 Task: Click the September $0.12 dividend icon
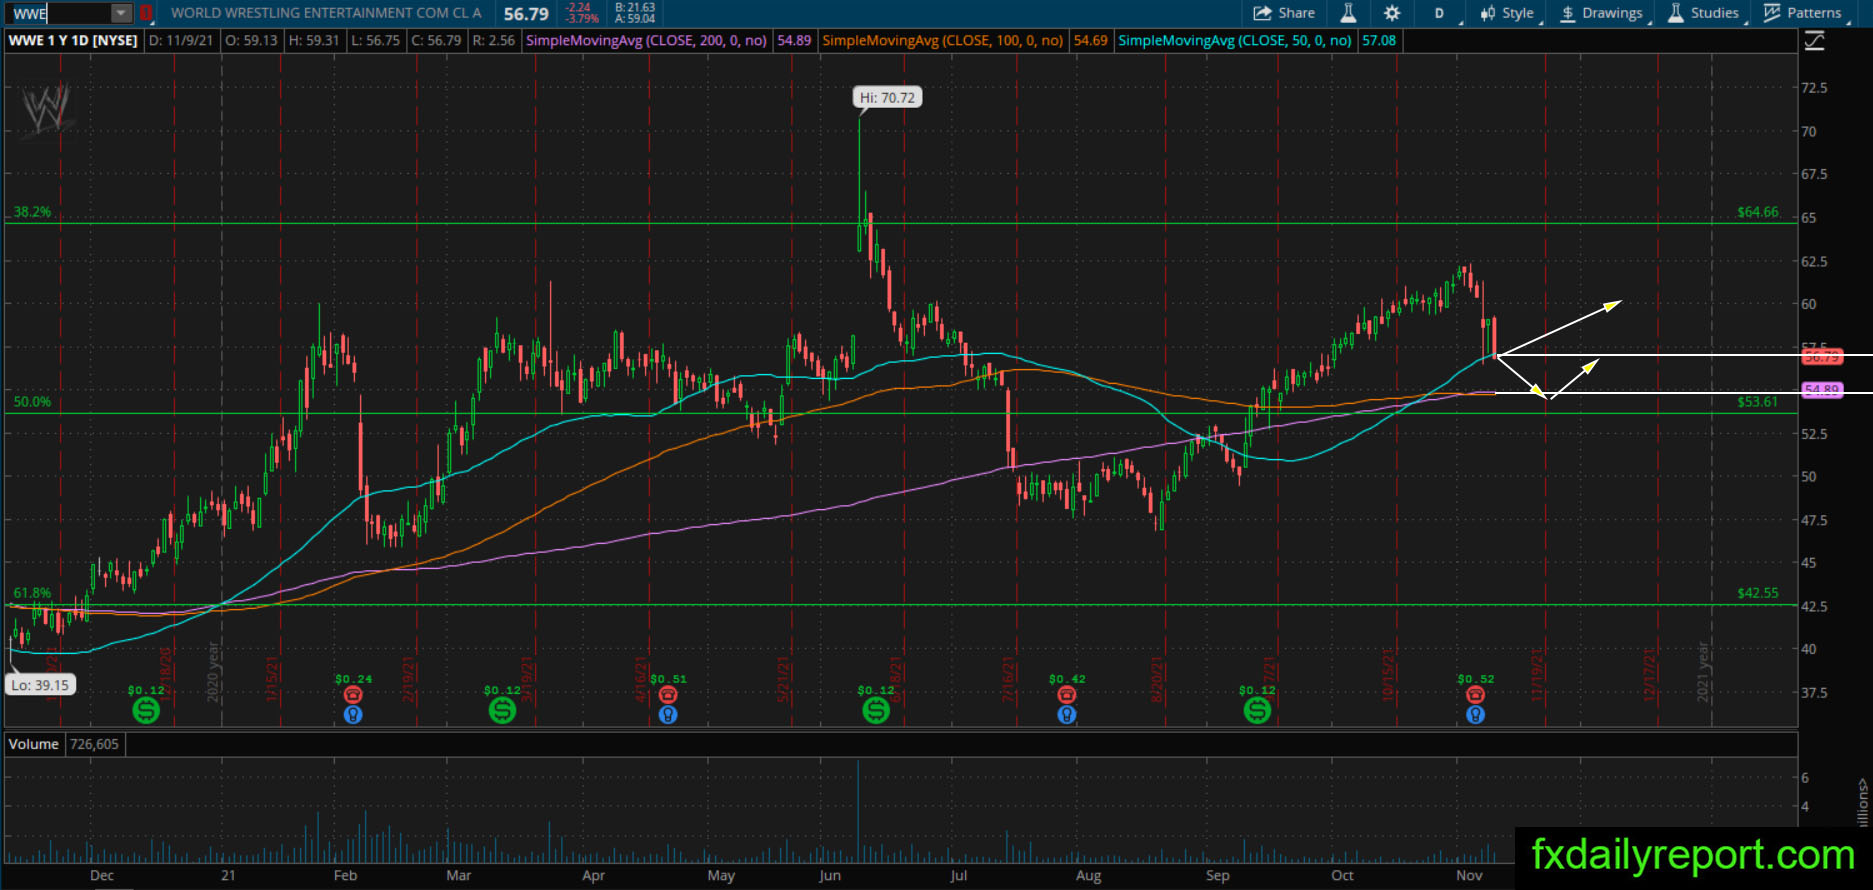[1257, 710]
